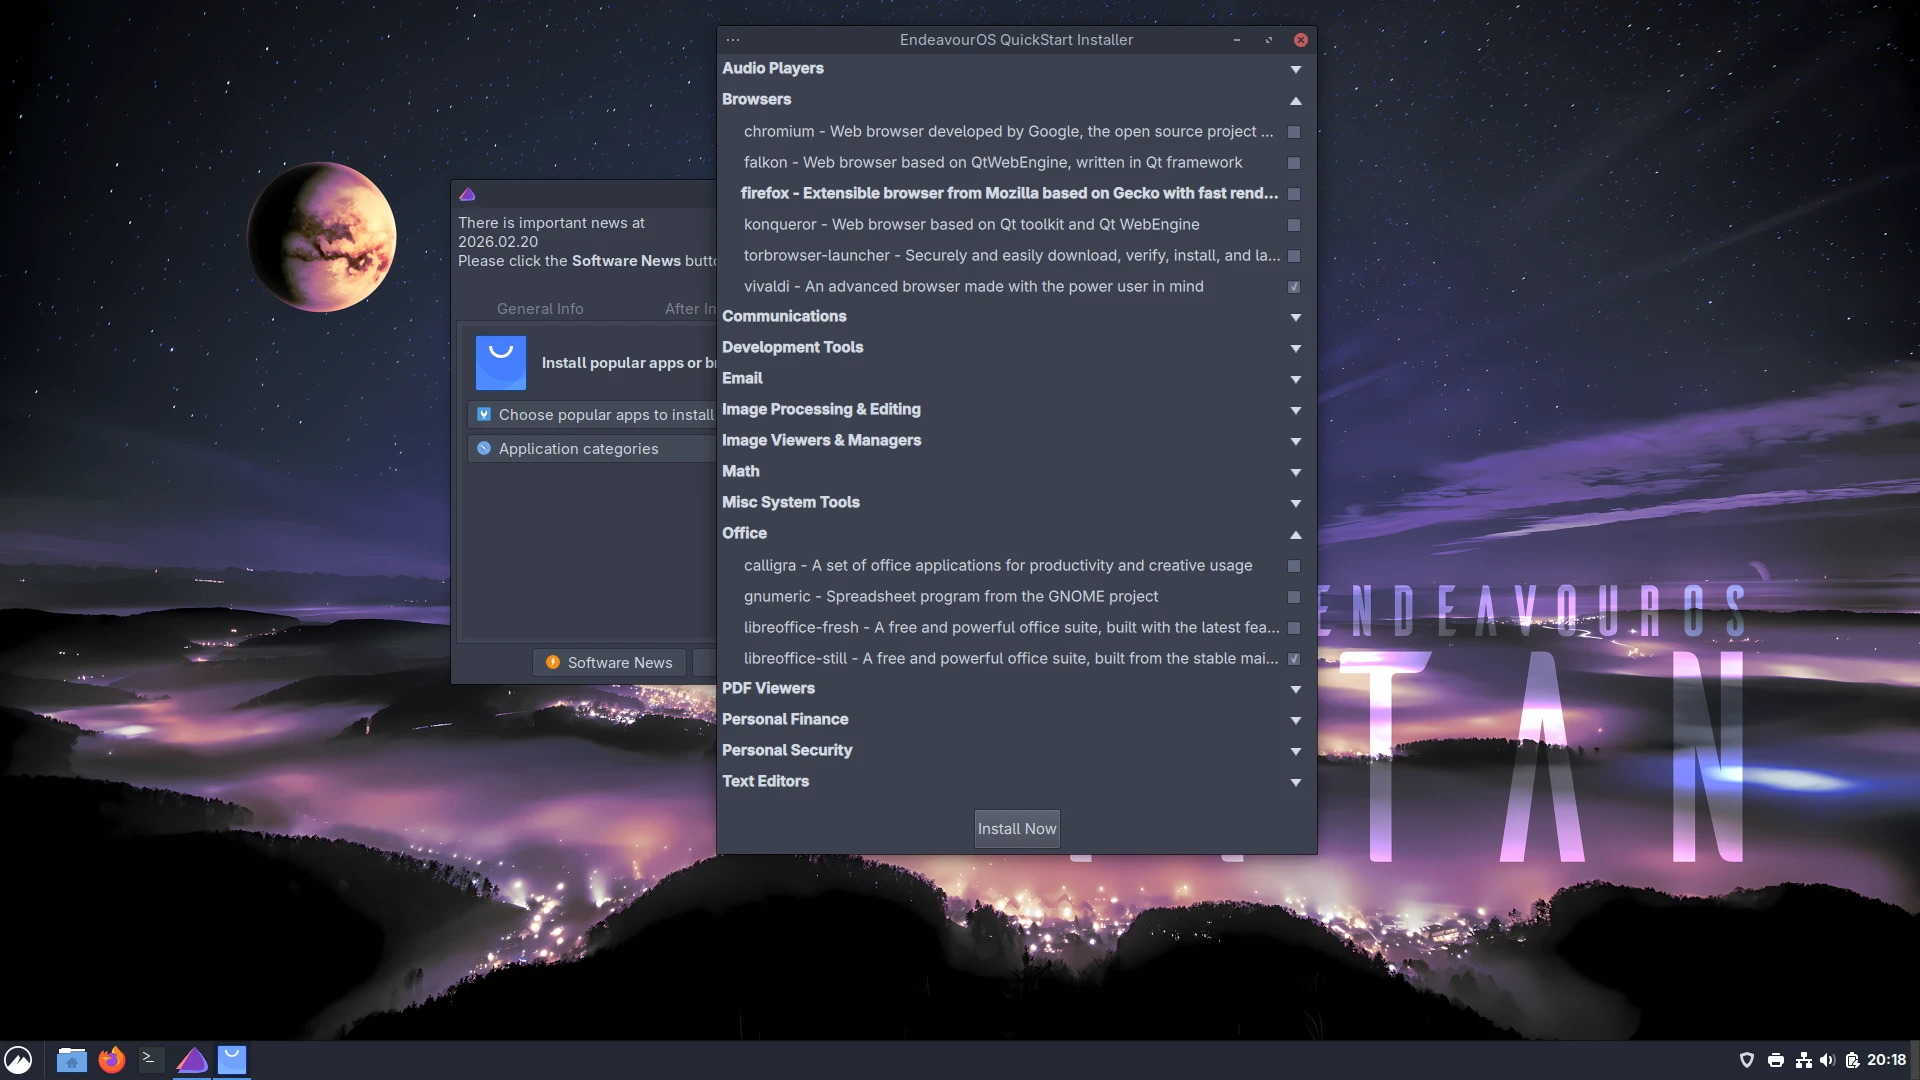
Task: Check the chromium browser checkbox
Action: point(1294,132)
